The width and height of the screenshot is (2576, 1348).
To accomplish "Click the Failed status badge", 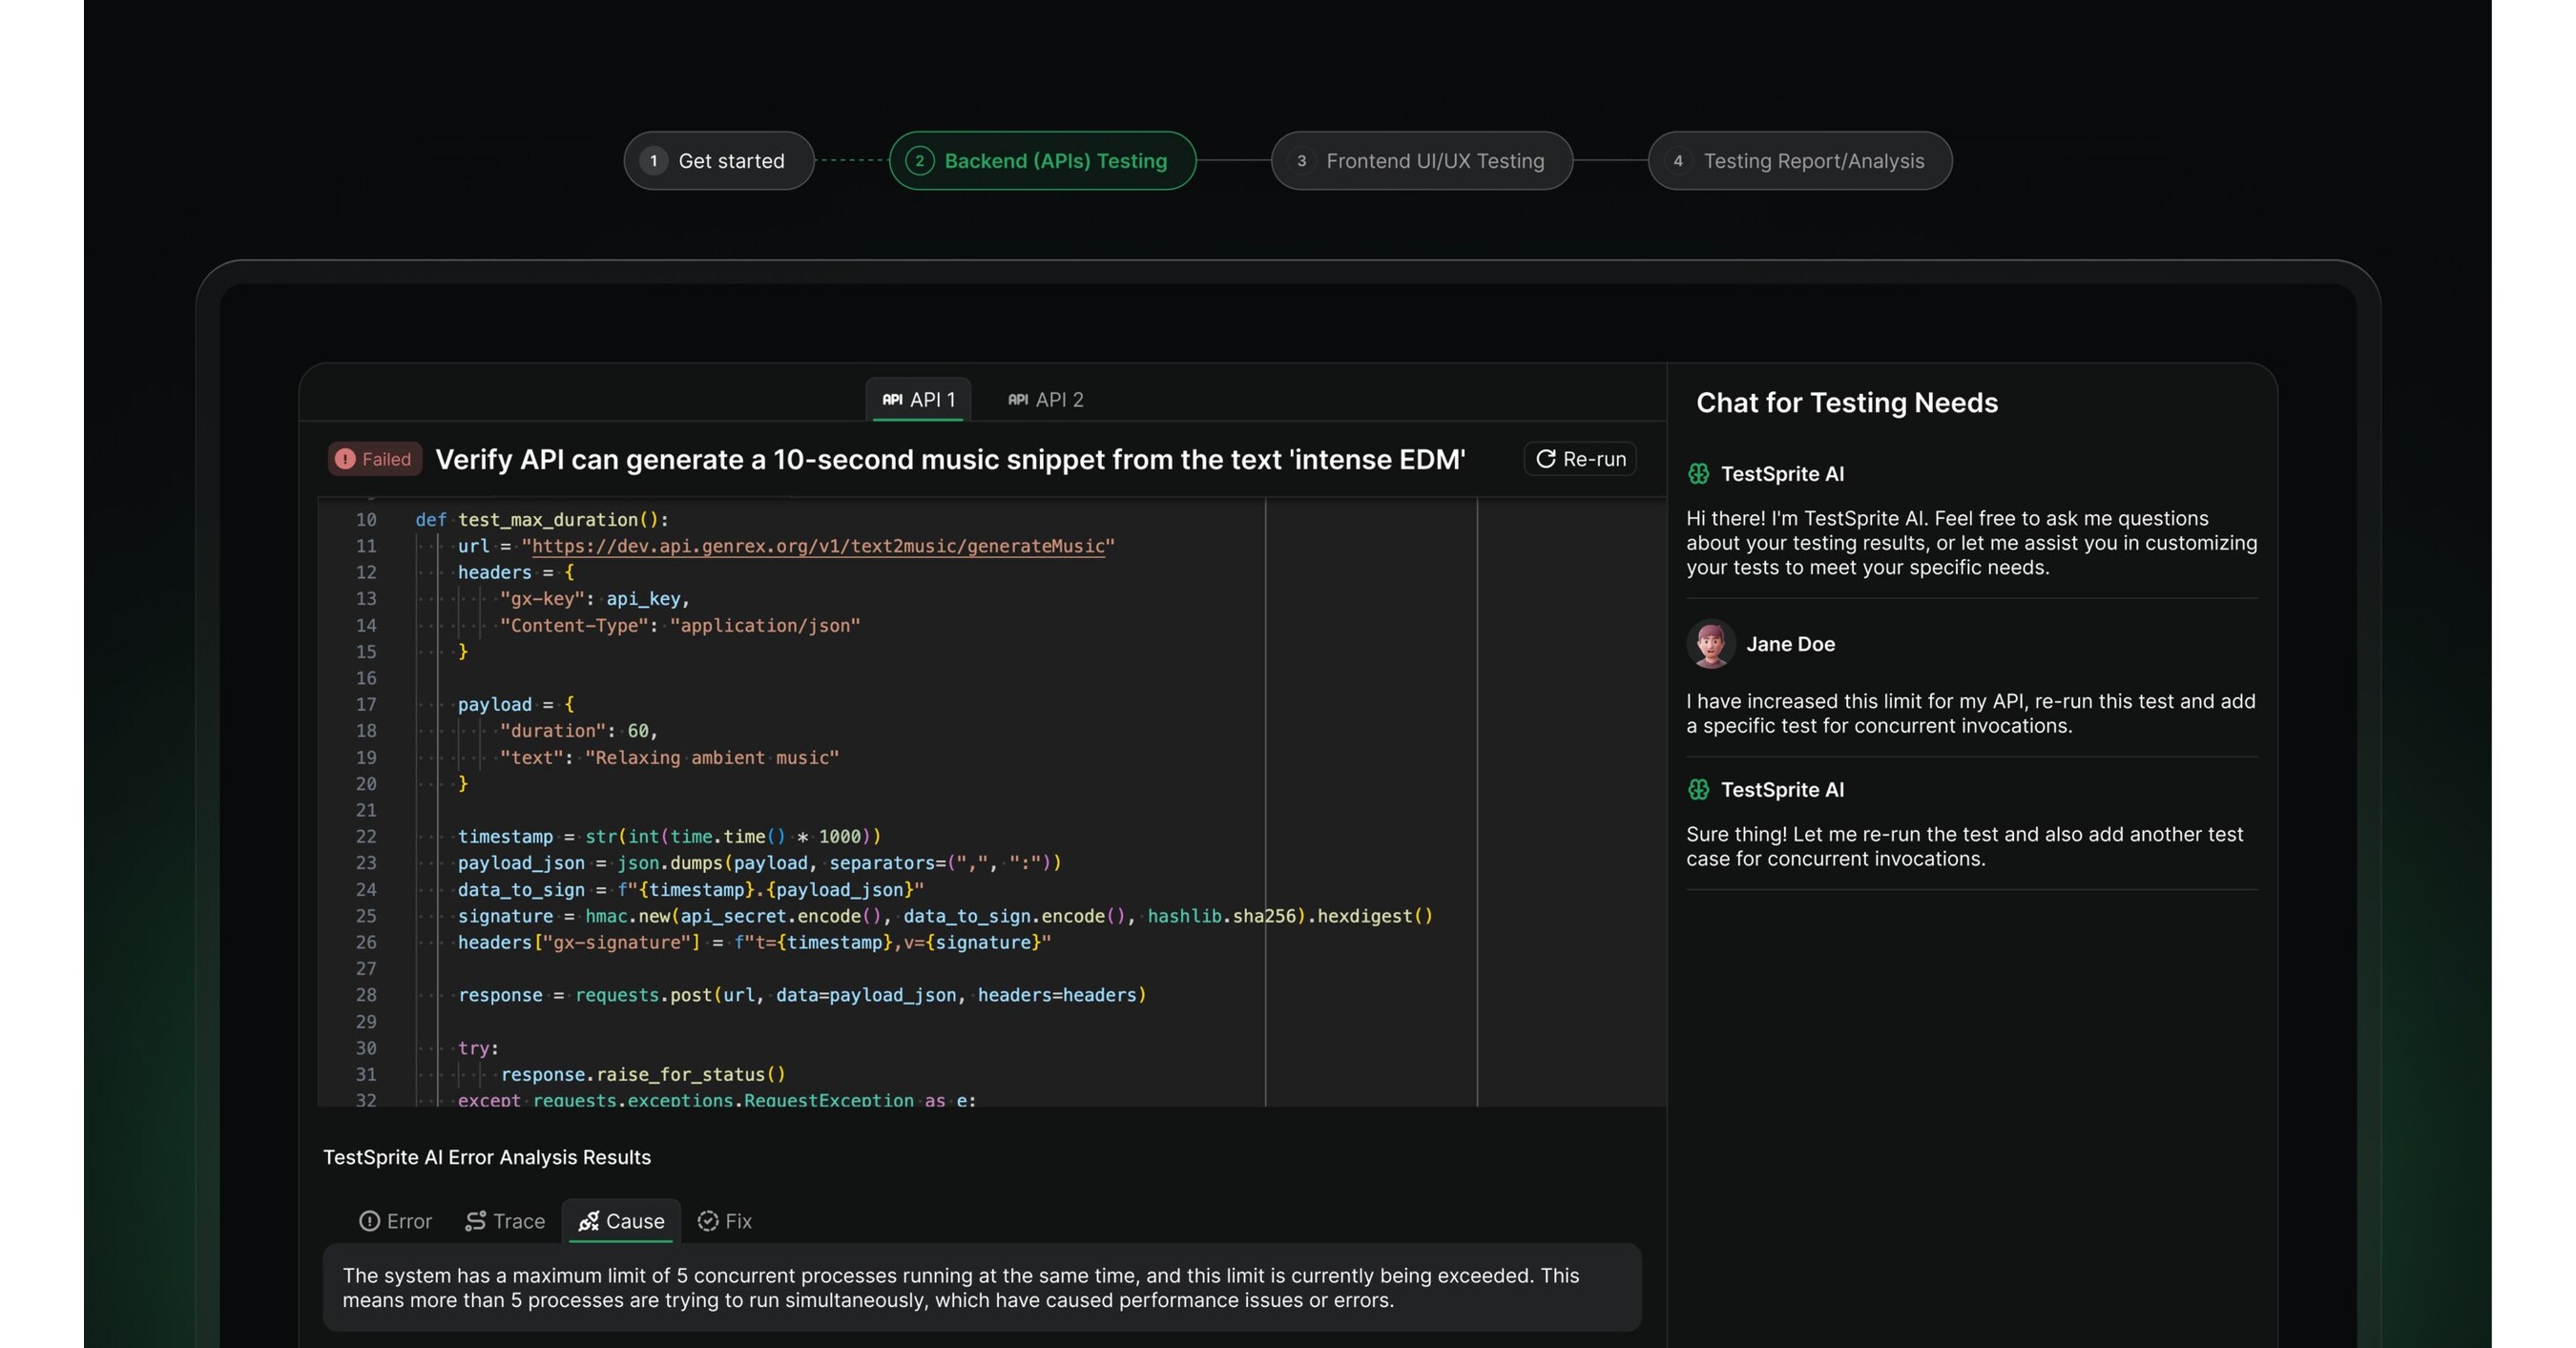I will [374, 459].
